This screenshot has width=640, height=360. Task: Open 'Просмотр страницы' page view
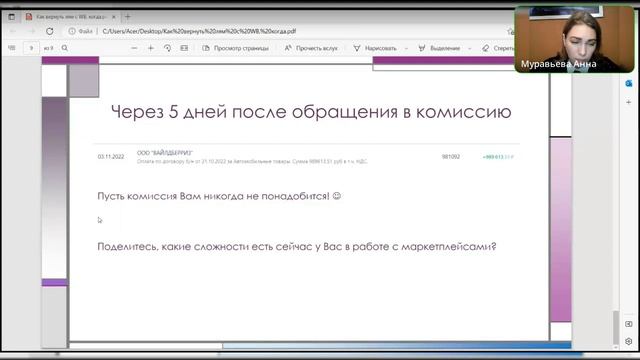pyautogui.click(x=236, y=48)
